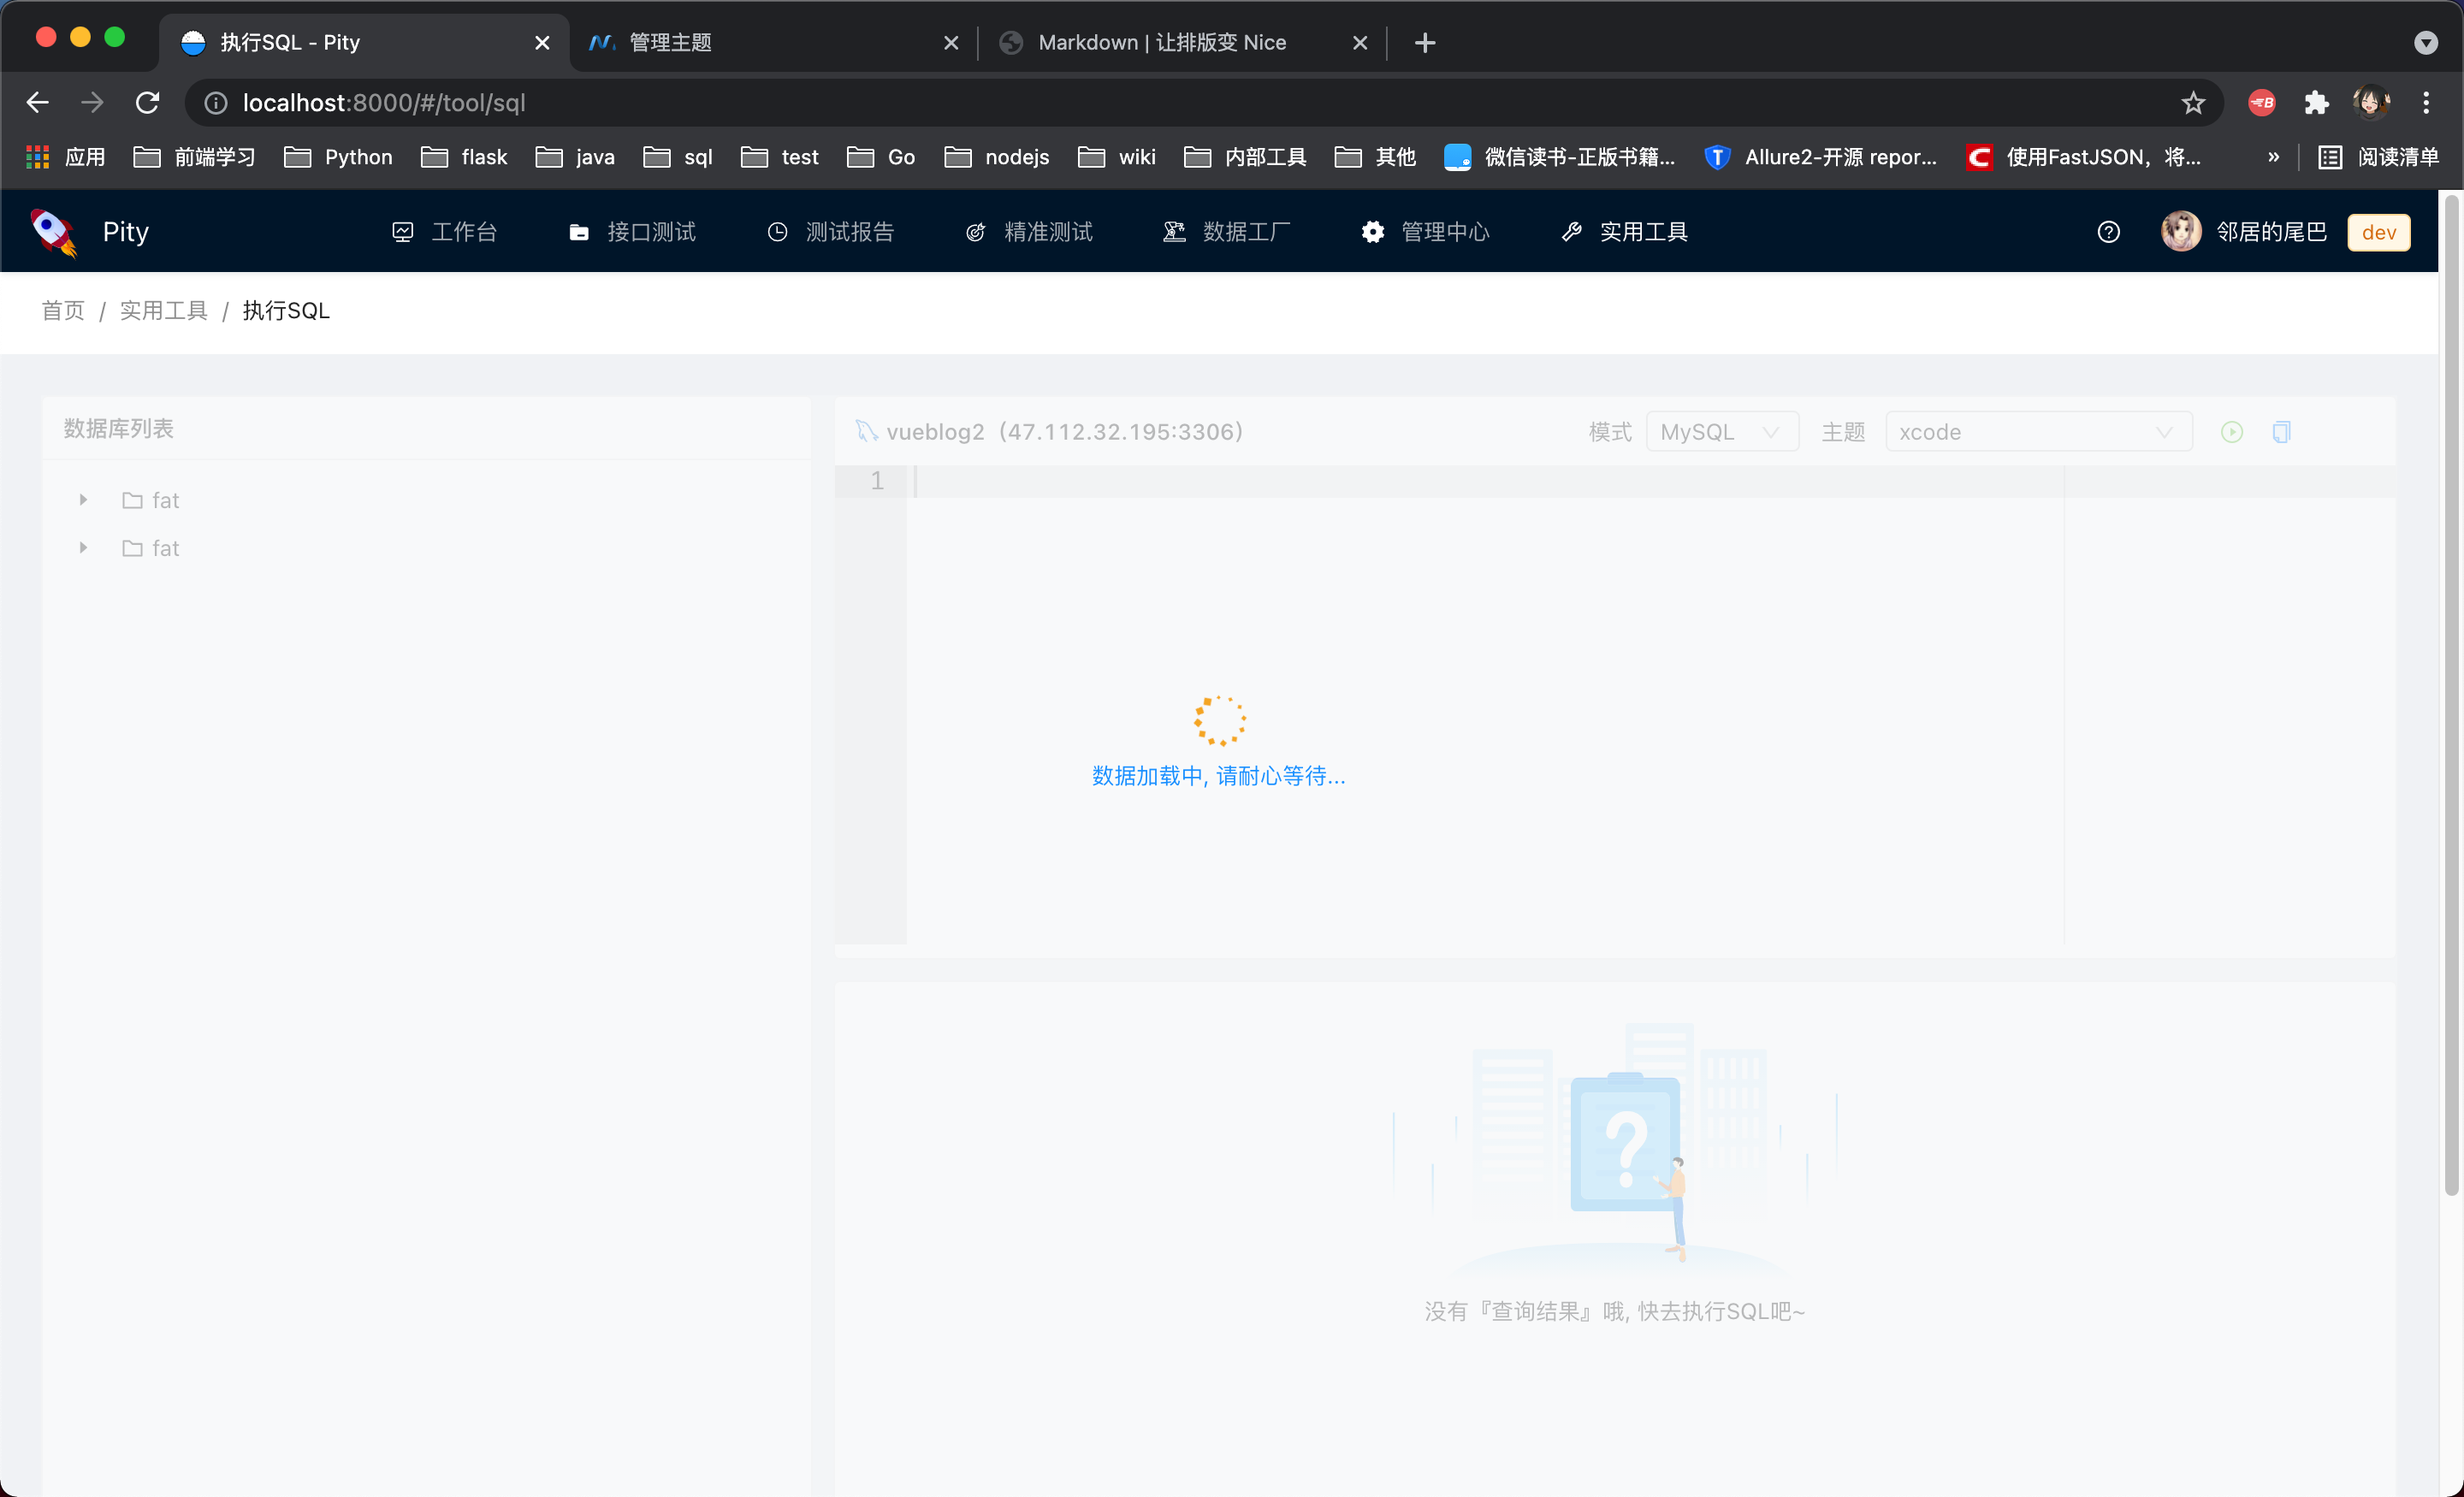Screen dimensions: 2464x1497
Task: Show more bookmarks chevron
Action: [2273, 157]
